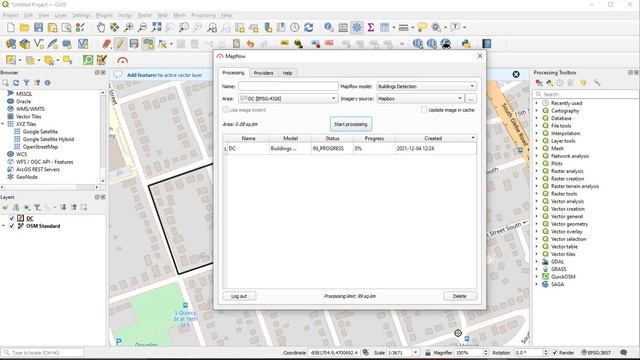Click the Type to locate search bar
Image resolution: width=640 pixels, height=360 pixels.
pyautogui.click(x=42, y=353)
